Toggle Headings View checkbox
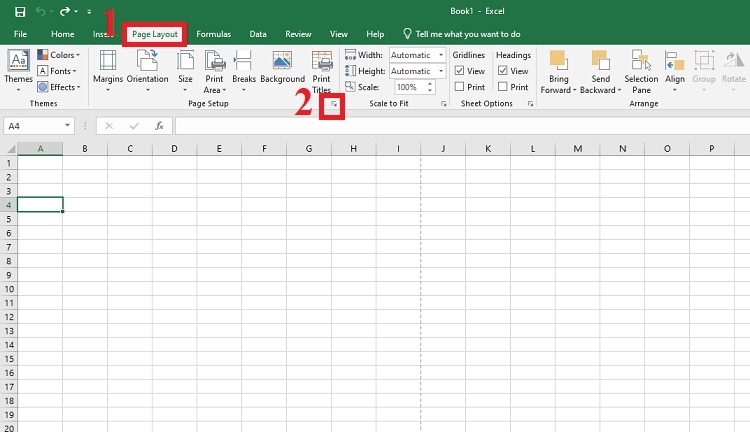The width and height of the screenshot is (750, 432). click(x=503, y=71)
